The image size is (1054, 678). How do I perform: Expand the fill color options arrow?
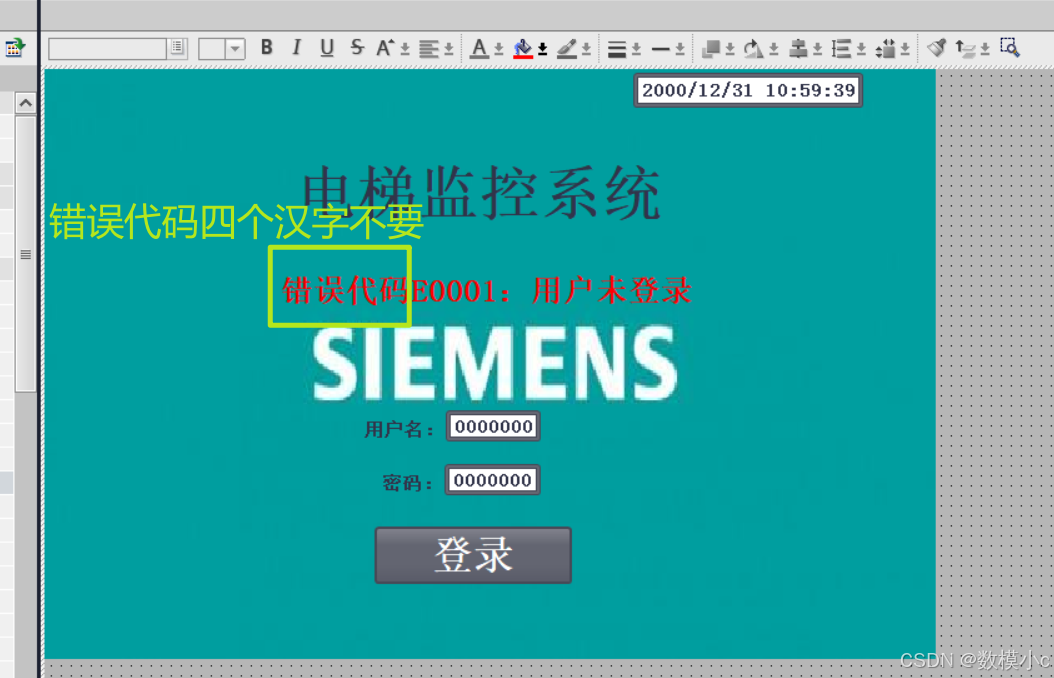point(542,49)
